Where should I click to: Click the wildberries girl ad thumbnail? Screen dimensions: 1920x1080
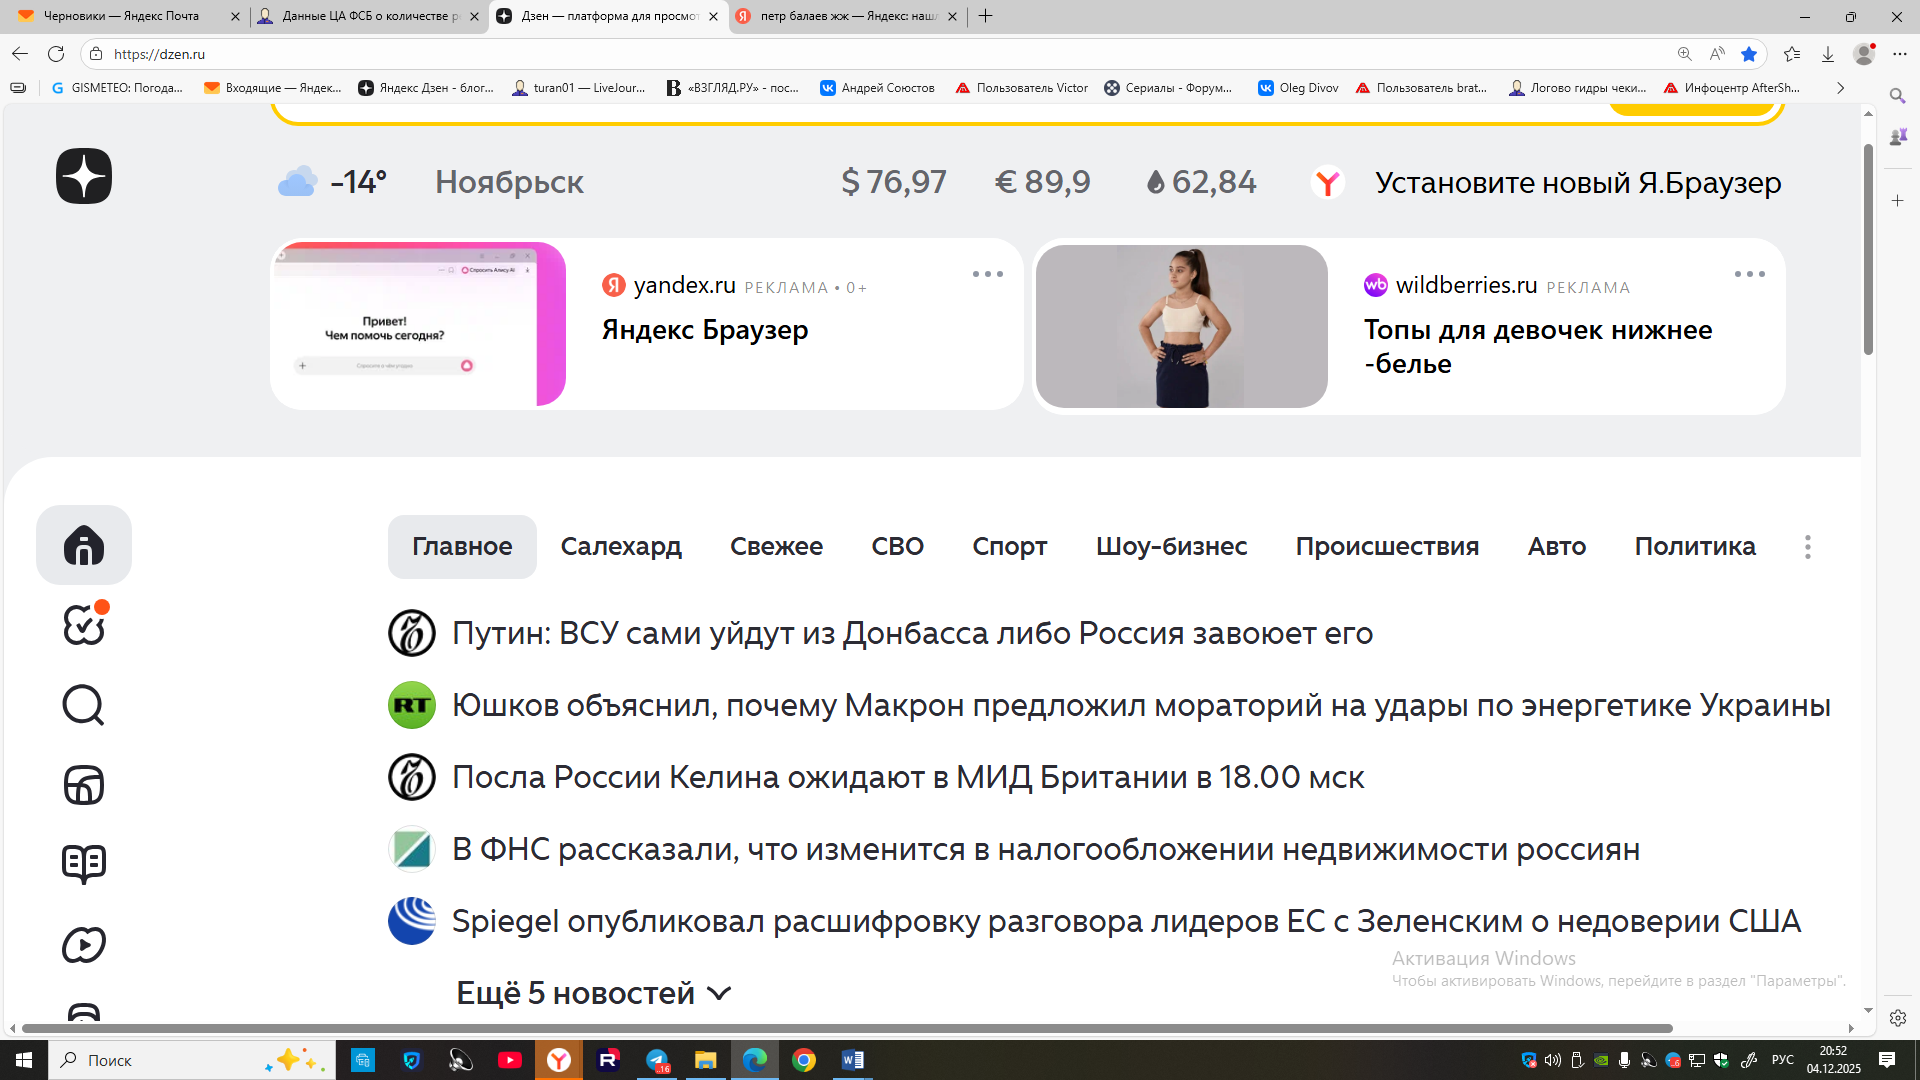coord(1181,326)
